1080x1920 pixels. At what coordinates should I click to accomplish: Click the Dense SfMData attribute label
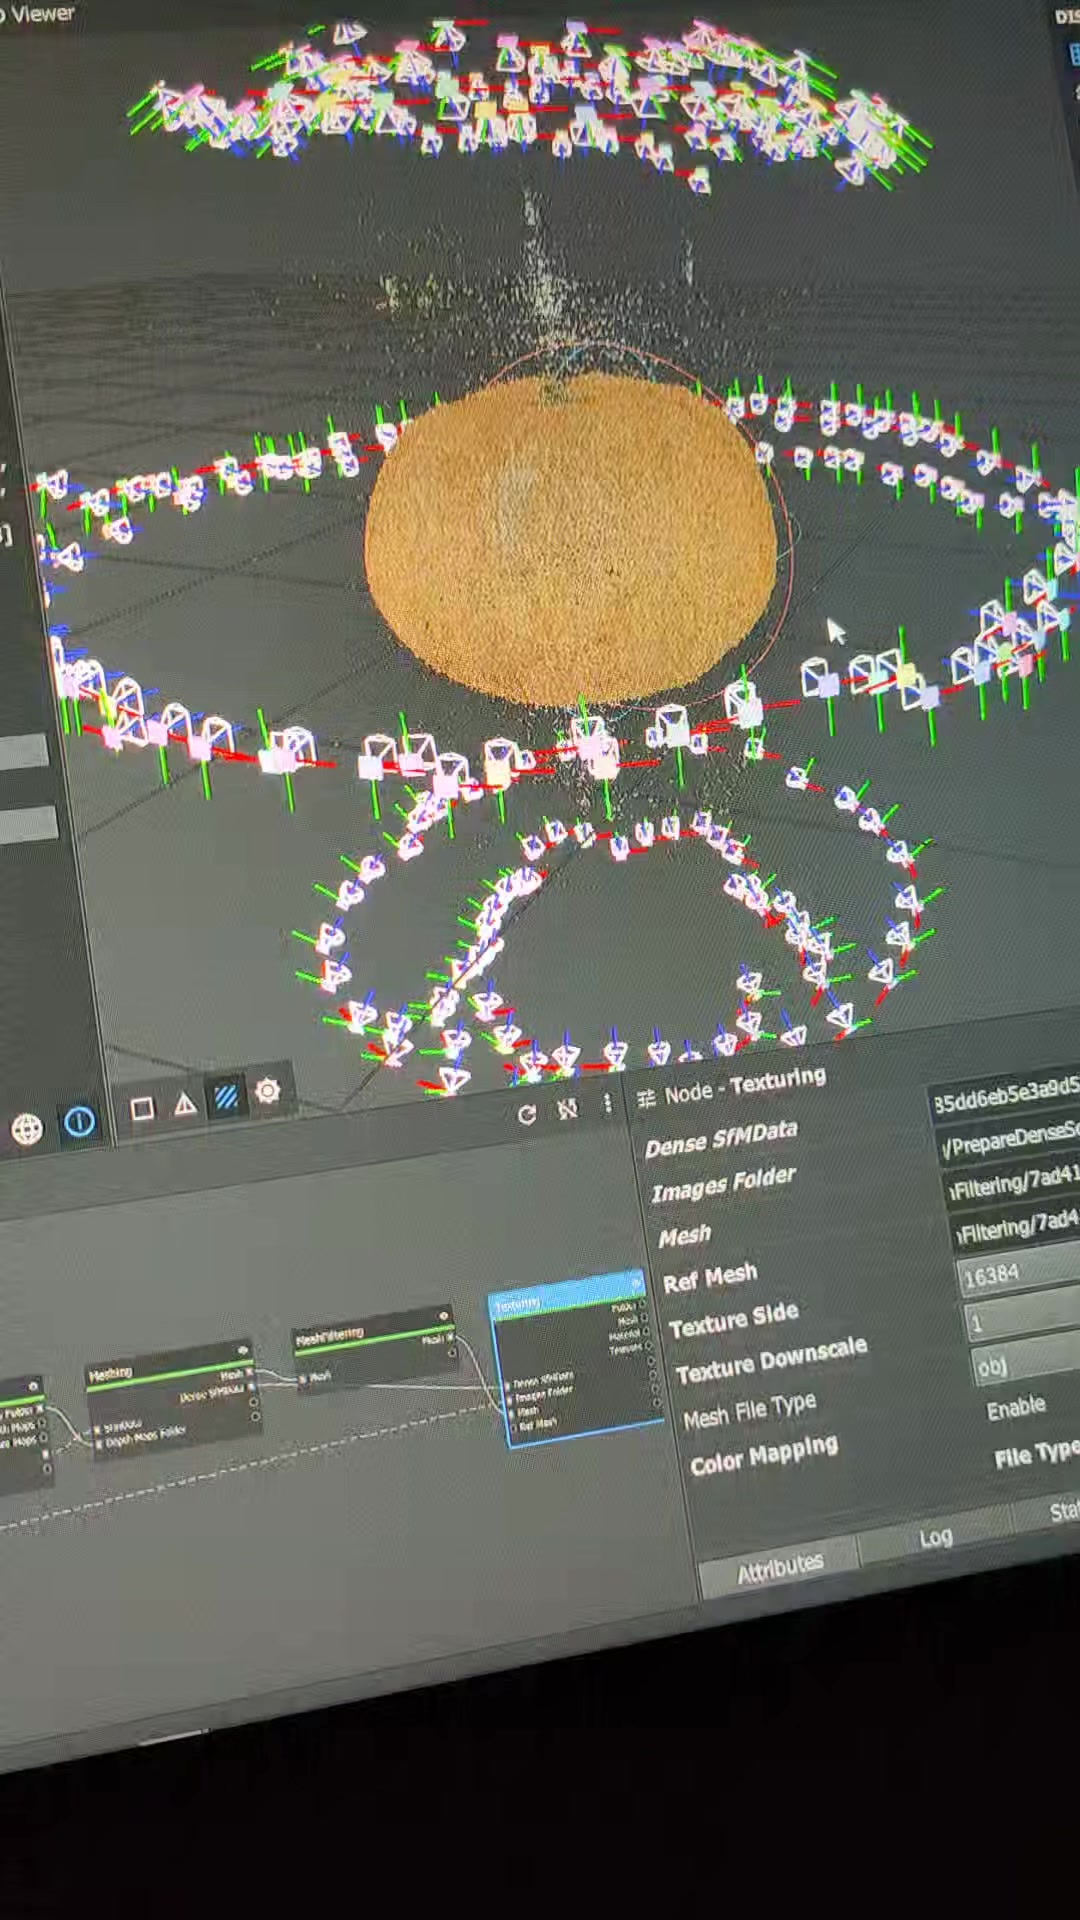pos(721,1138)
